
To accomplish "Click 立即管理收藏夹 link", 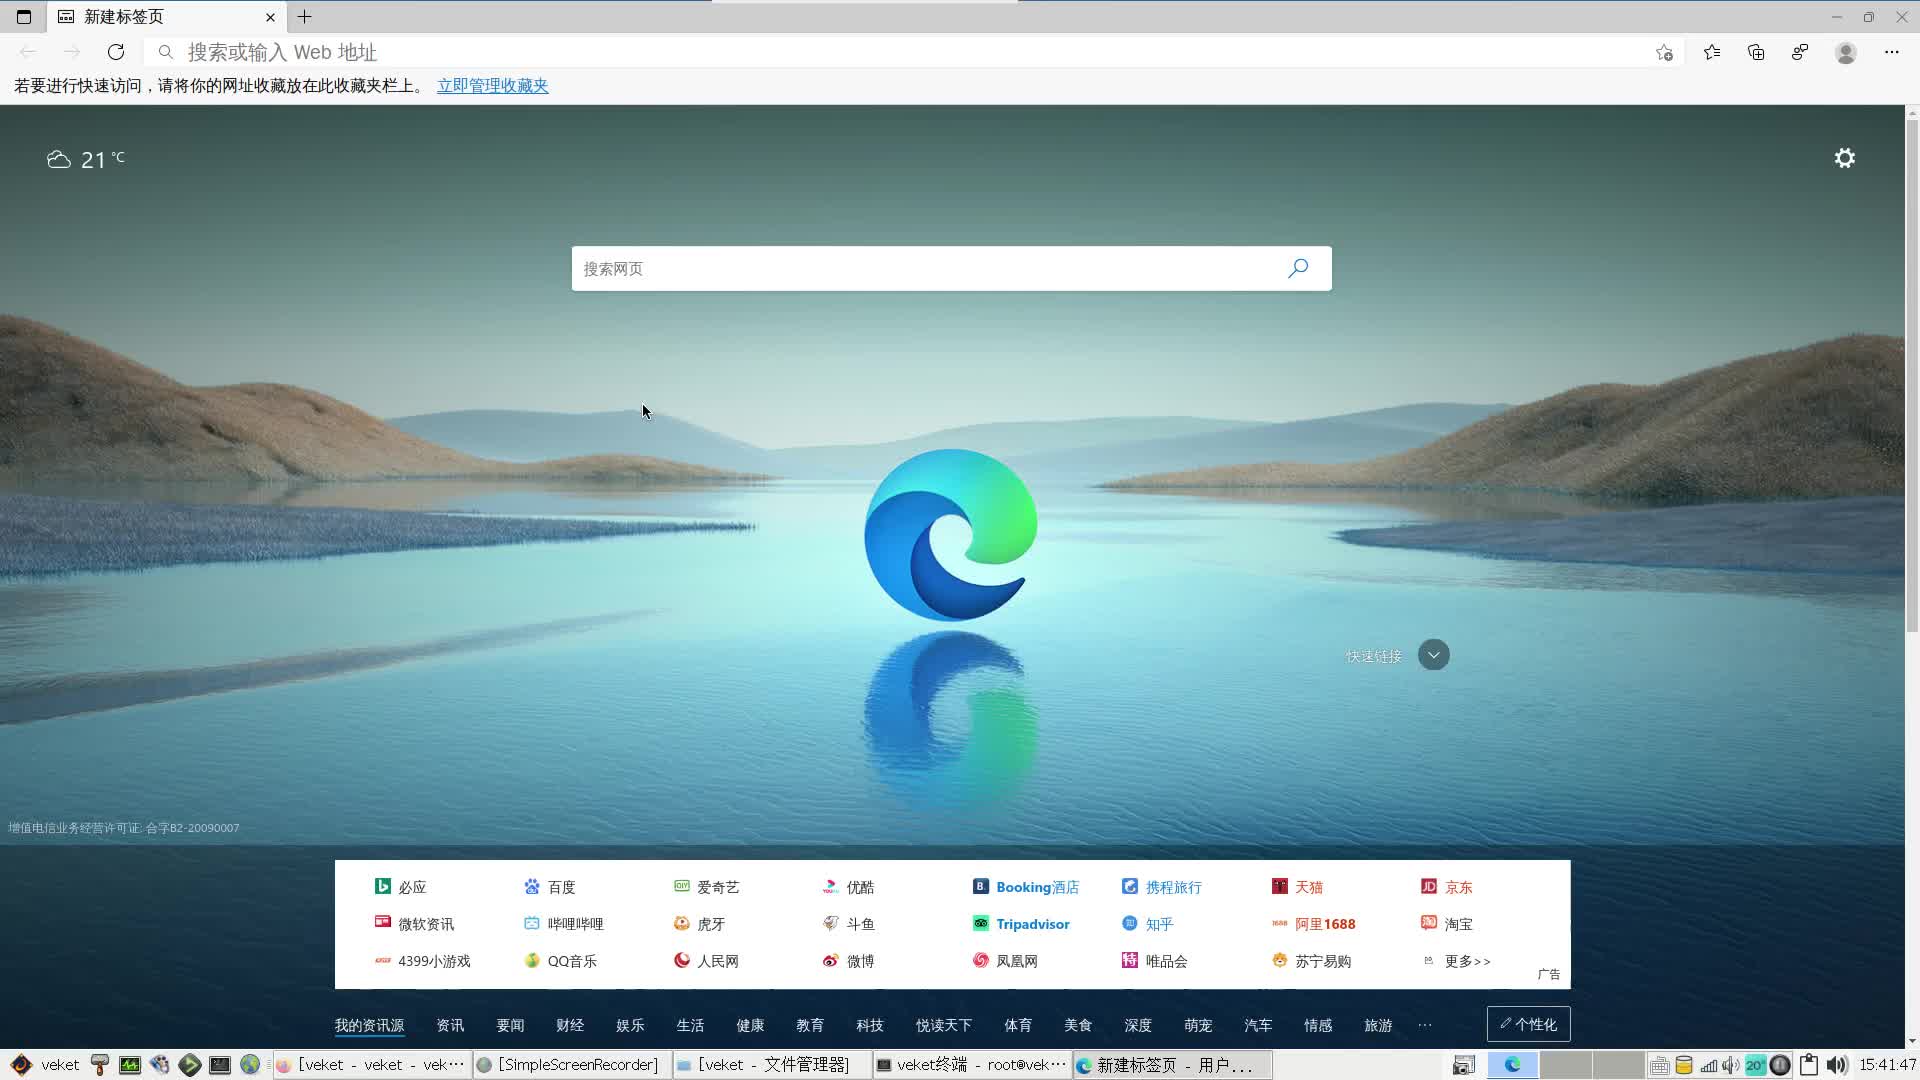I will point(493,86).
